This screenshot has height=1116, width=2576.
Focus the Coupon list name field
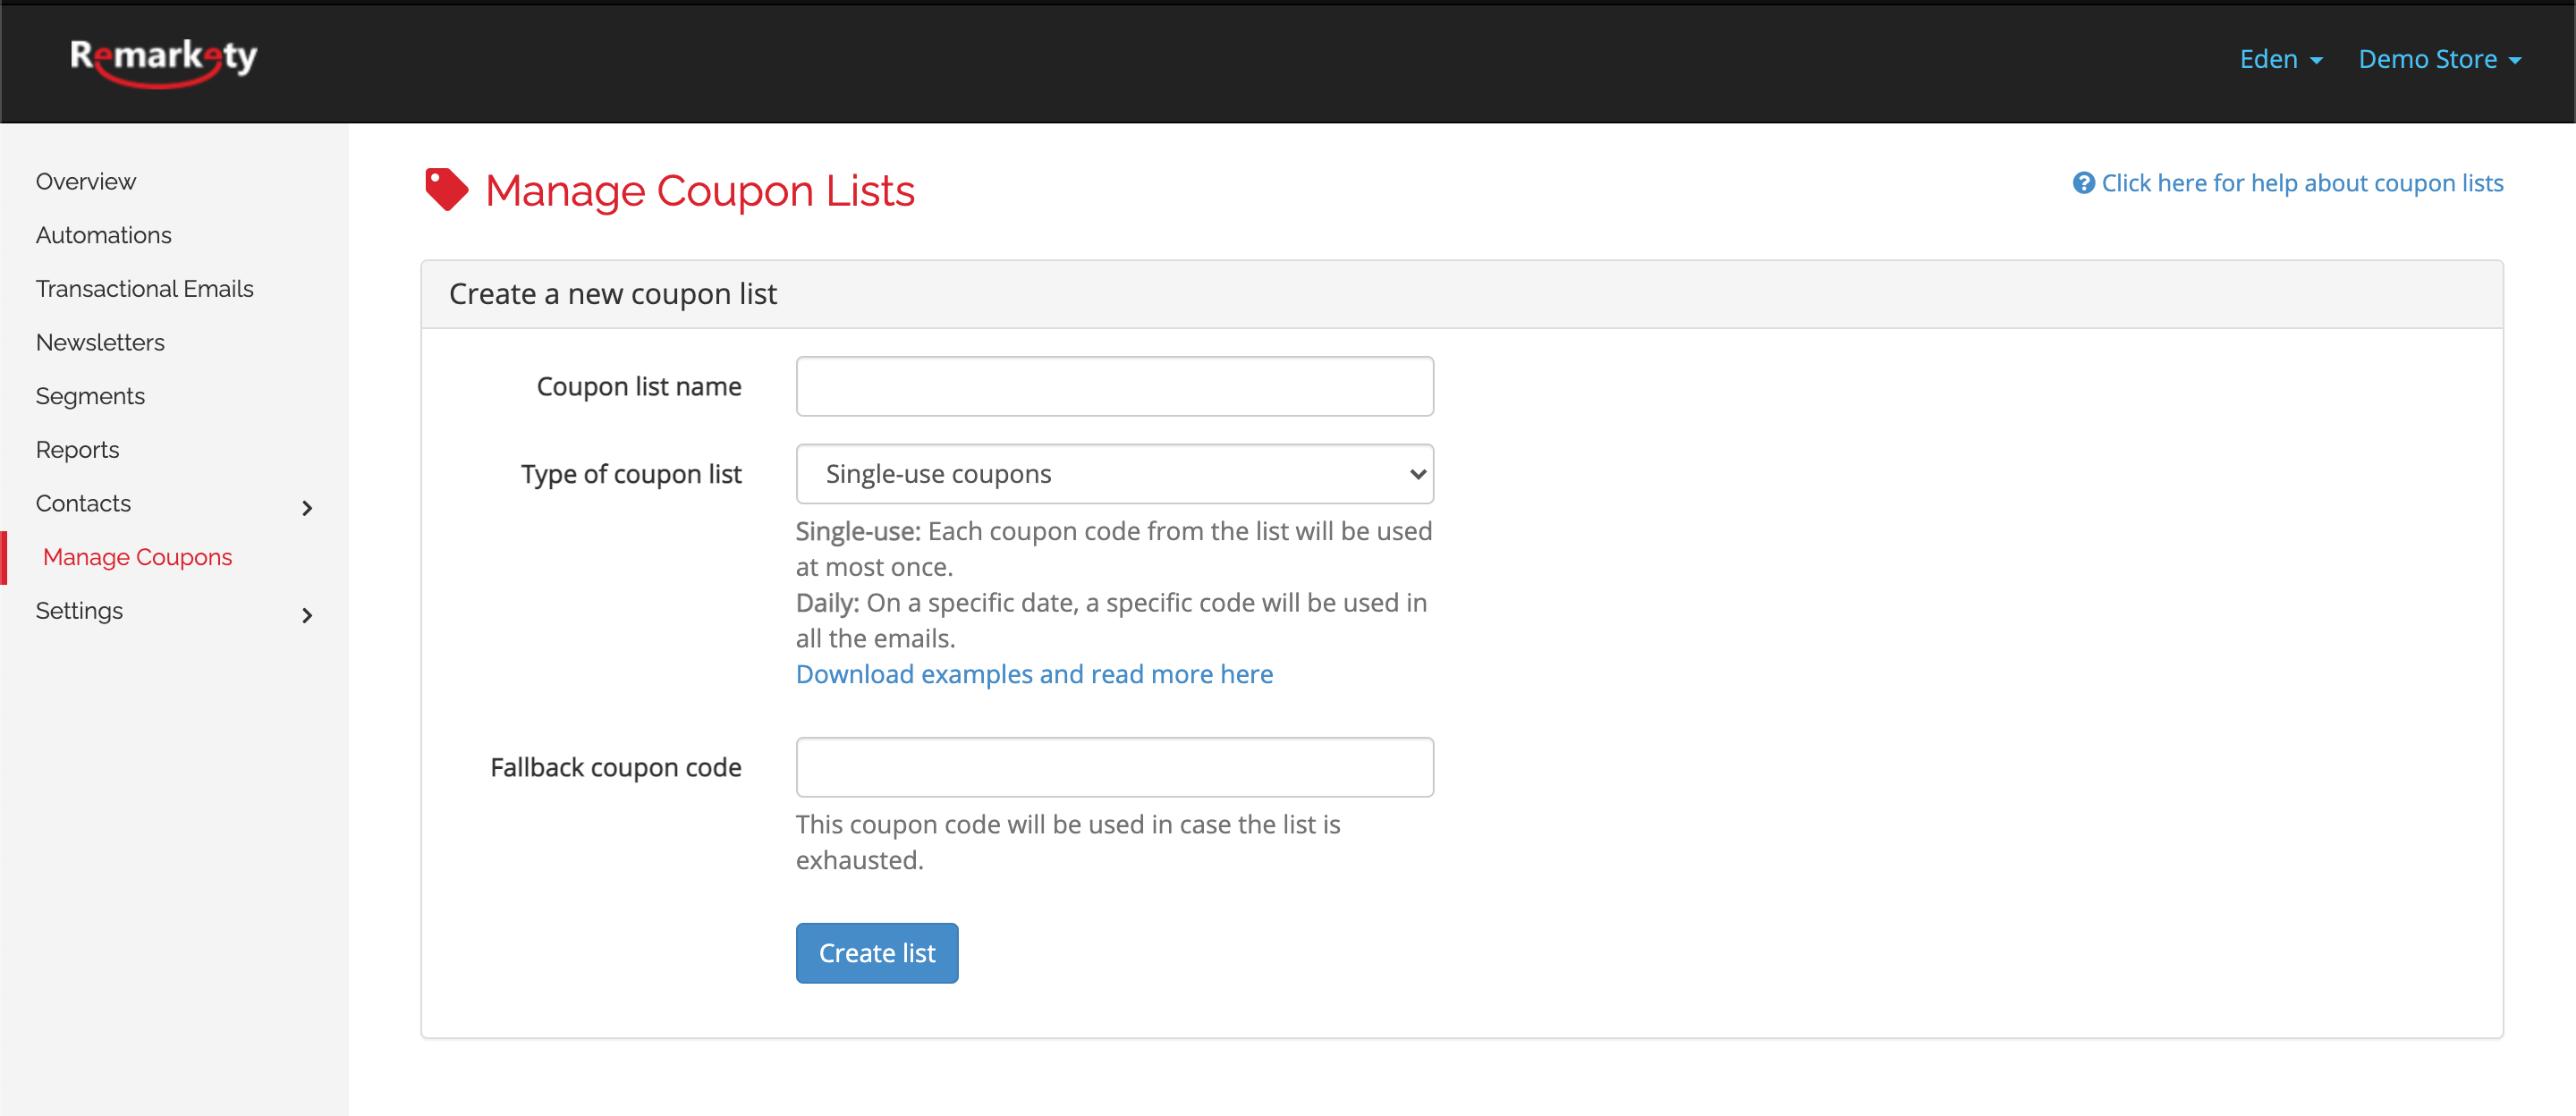(x=1114, y=386)
